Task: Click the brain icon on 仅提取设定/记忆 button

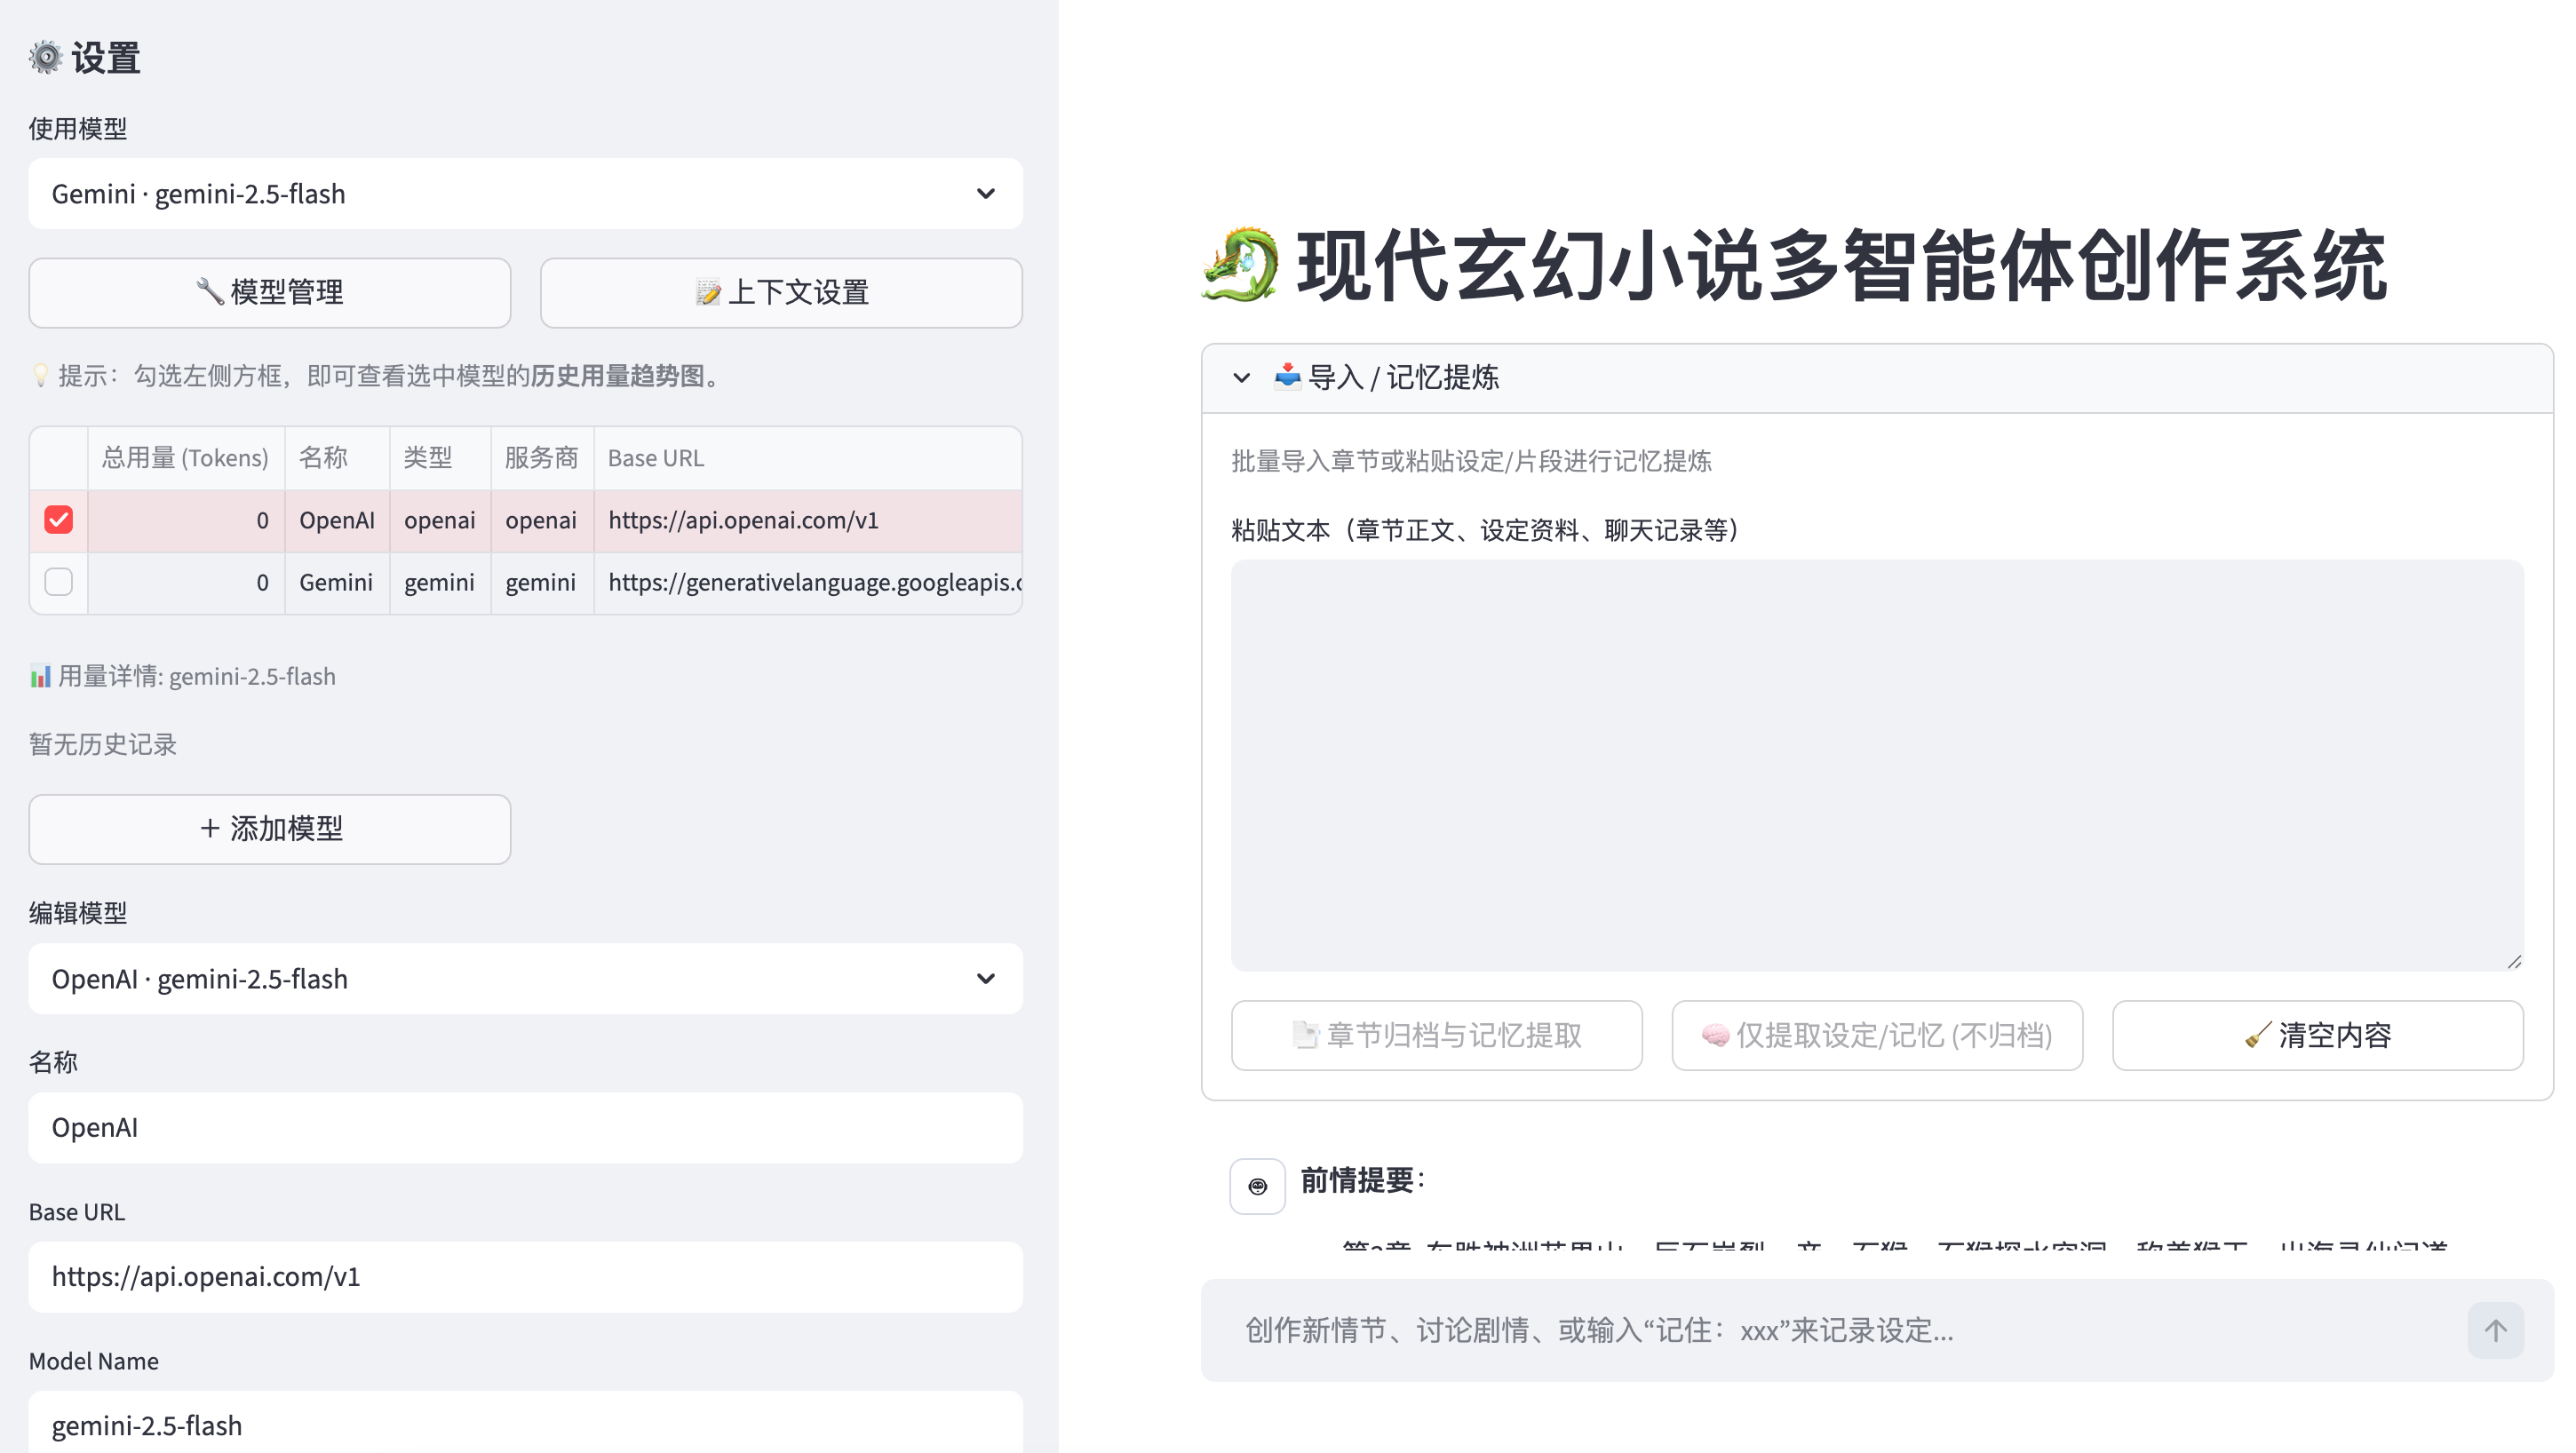Action: [x=1716, y=1035]
